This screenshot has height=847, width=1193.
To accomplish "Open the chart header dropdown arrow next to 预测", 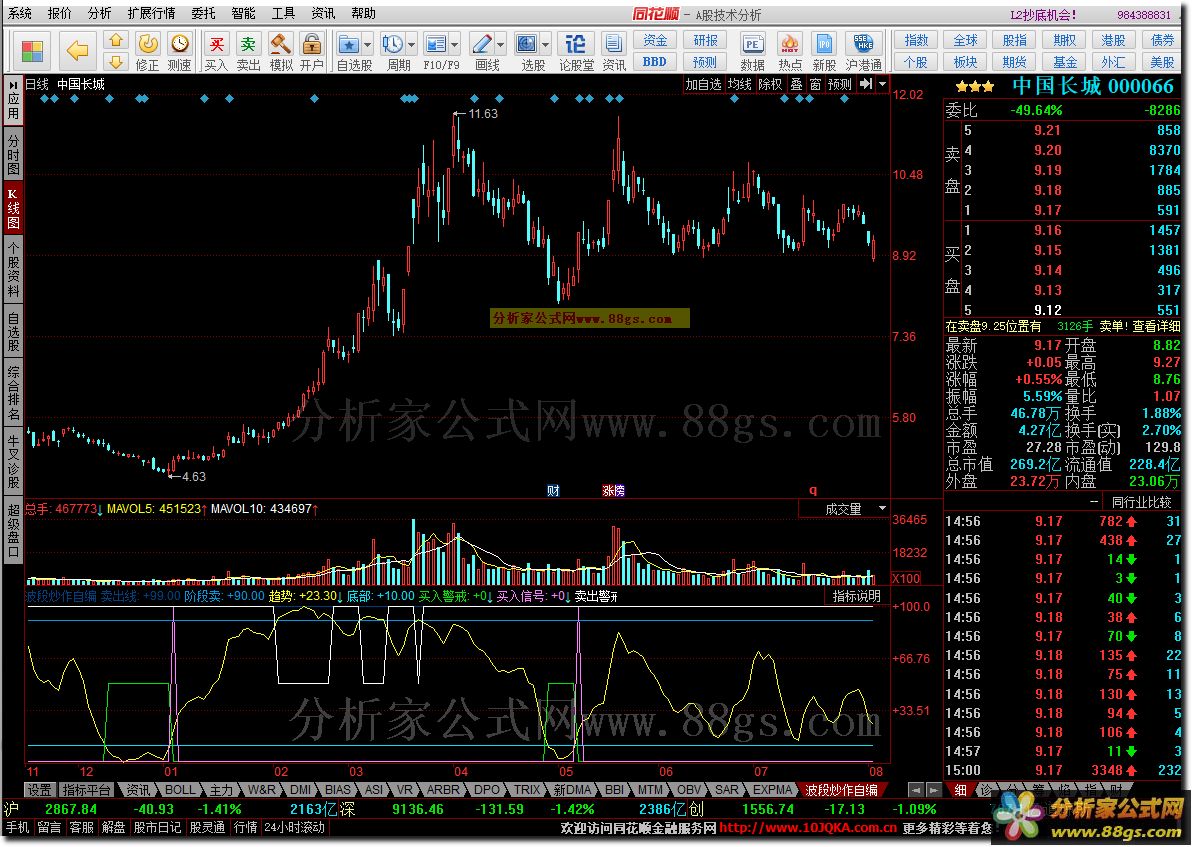I will coord(883,84).
